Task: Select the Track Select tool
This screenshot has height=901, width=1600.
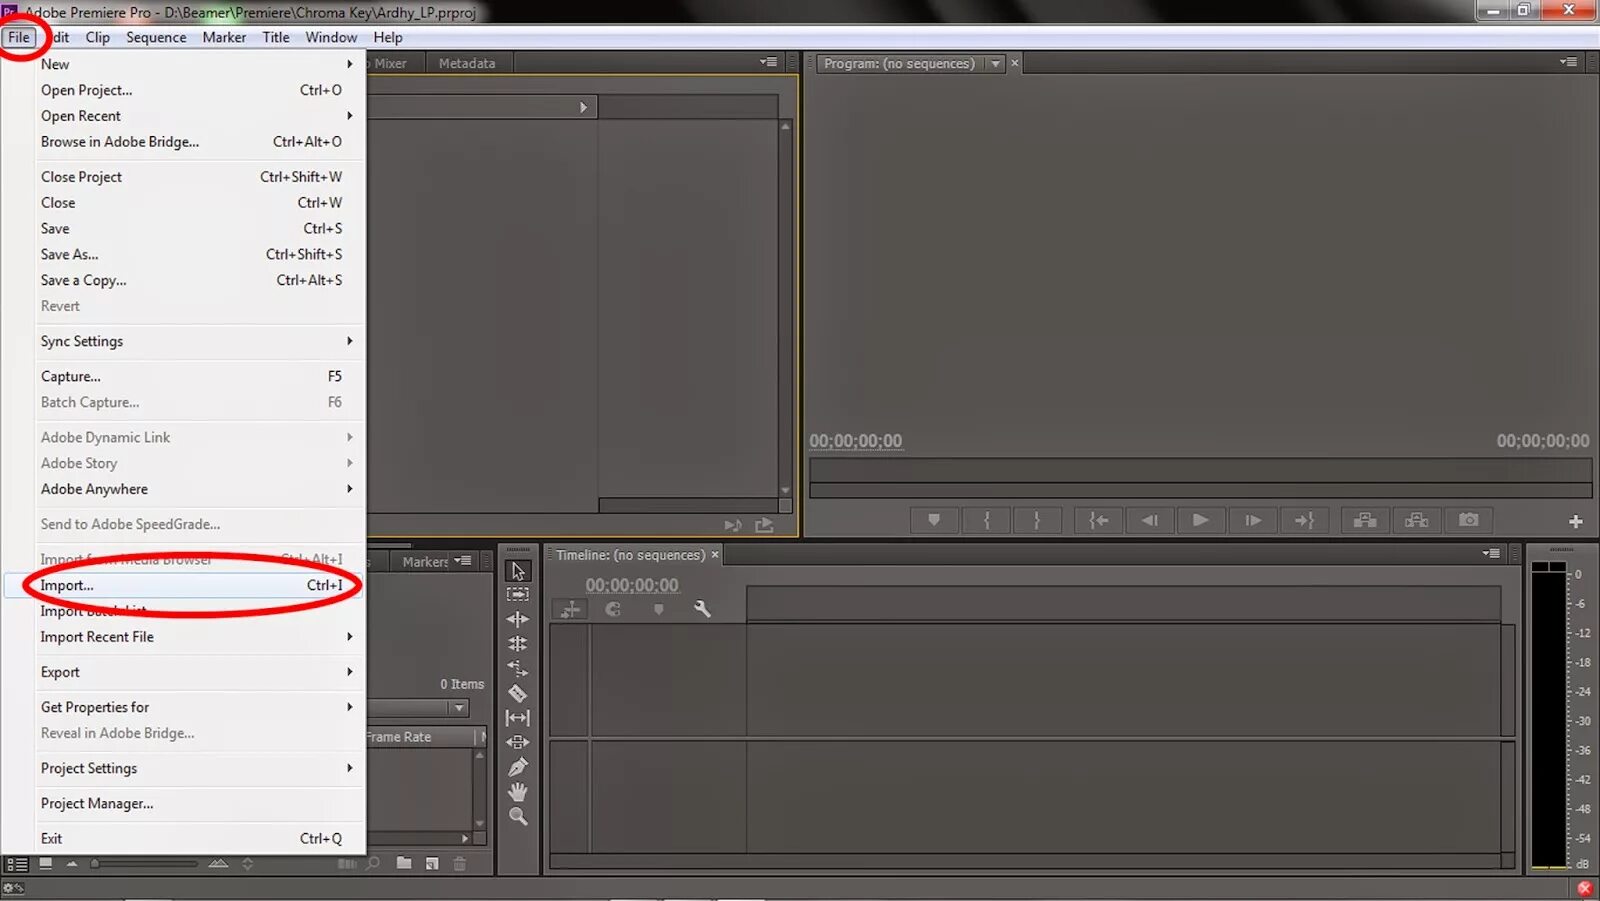Action: pos(518,594)
